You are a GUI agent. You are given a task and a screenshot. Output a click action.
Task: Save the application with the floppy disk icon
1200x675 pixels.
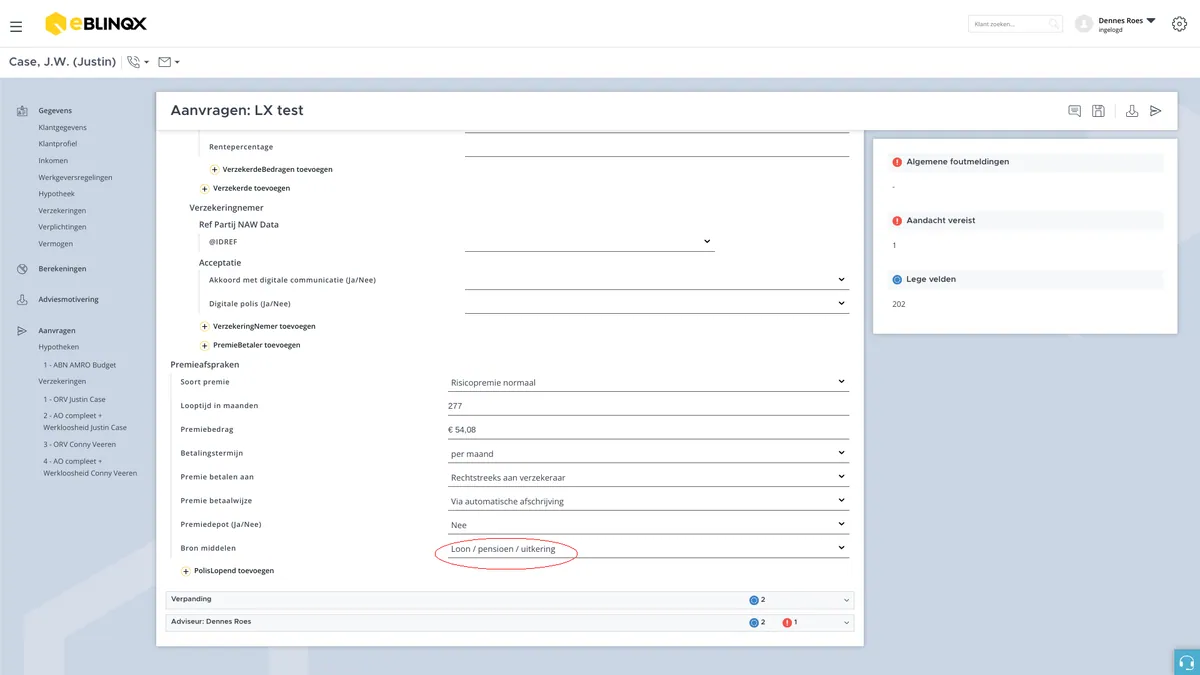[x=1098, y=111]
